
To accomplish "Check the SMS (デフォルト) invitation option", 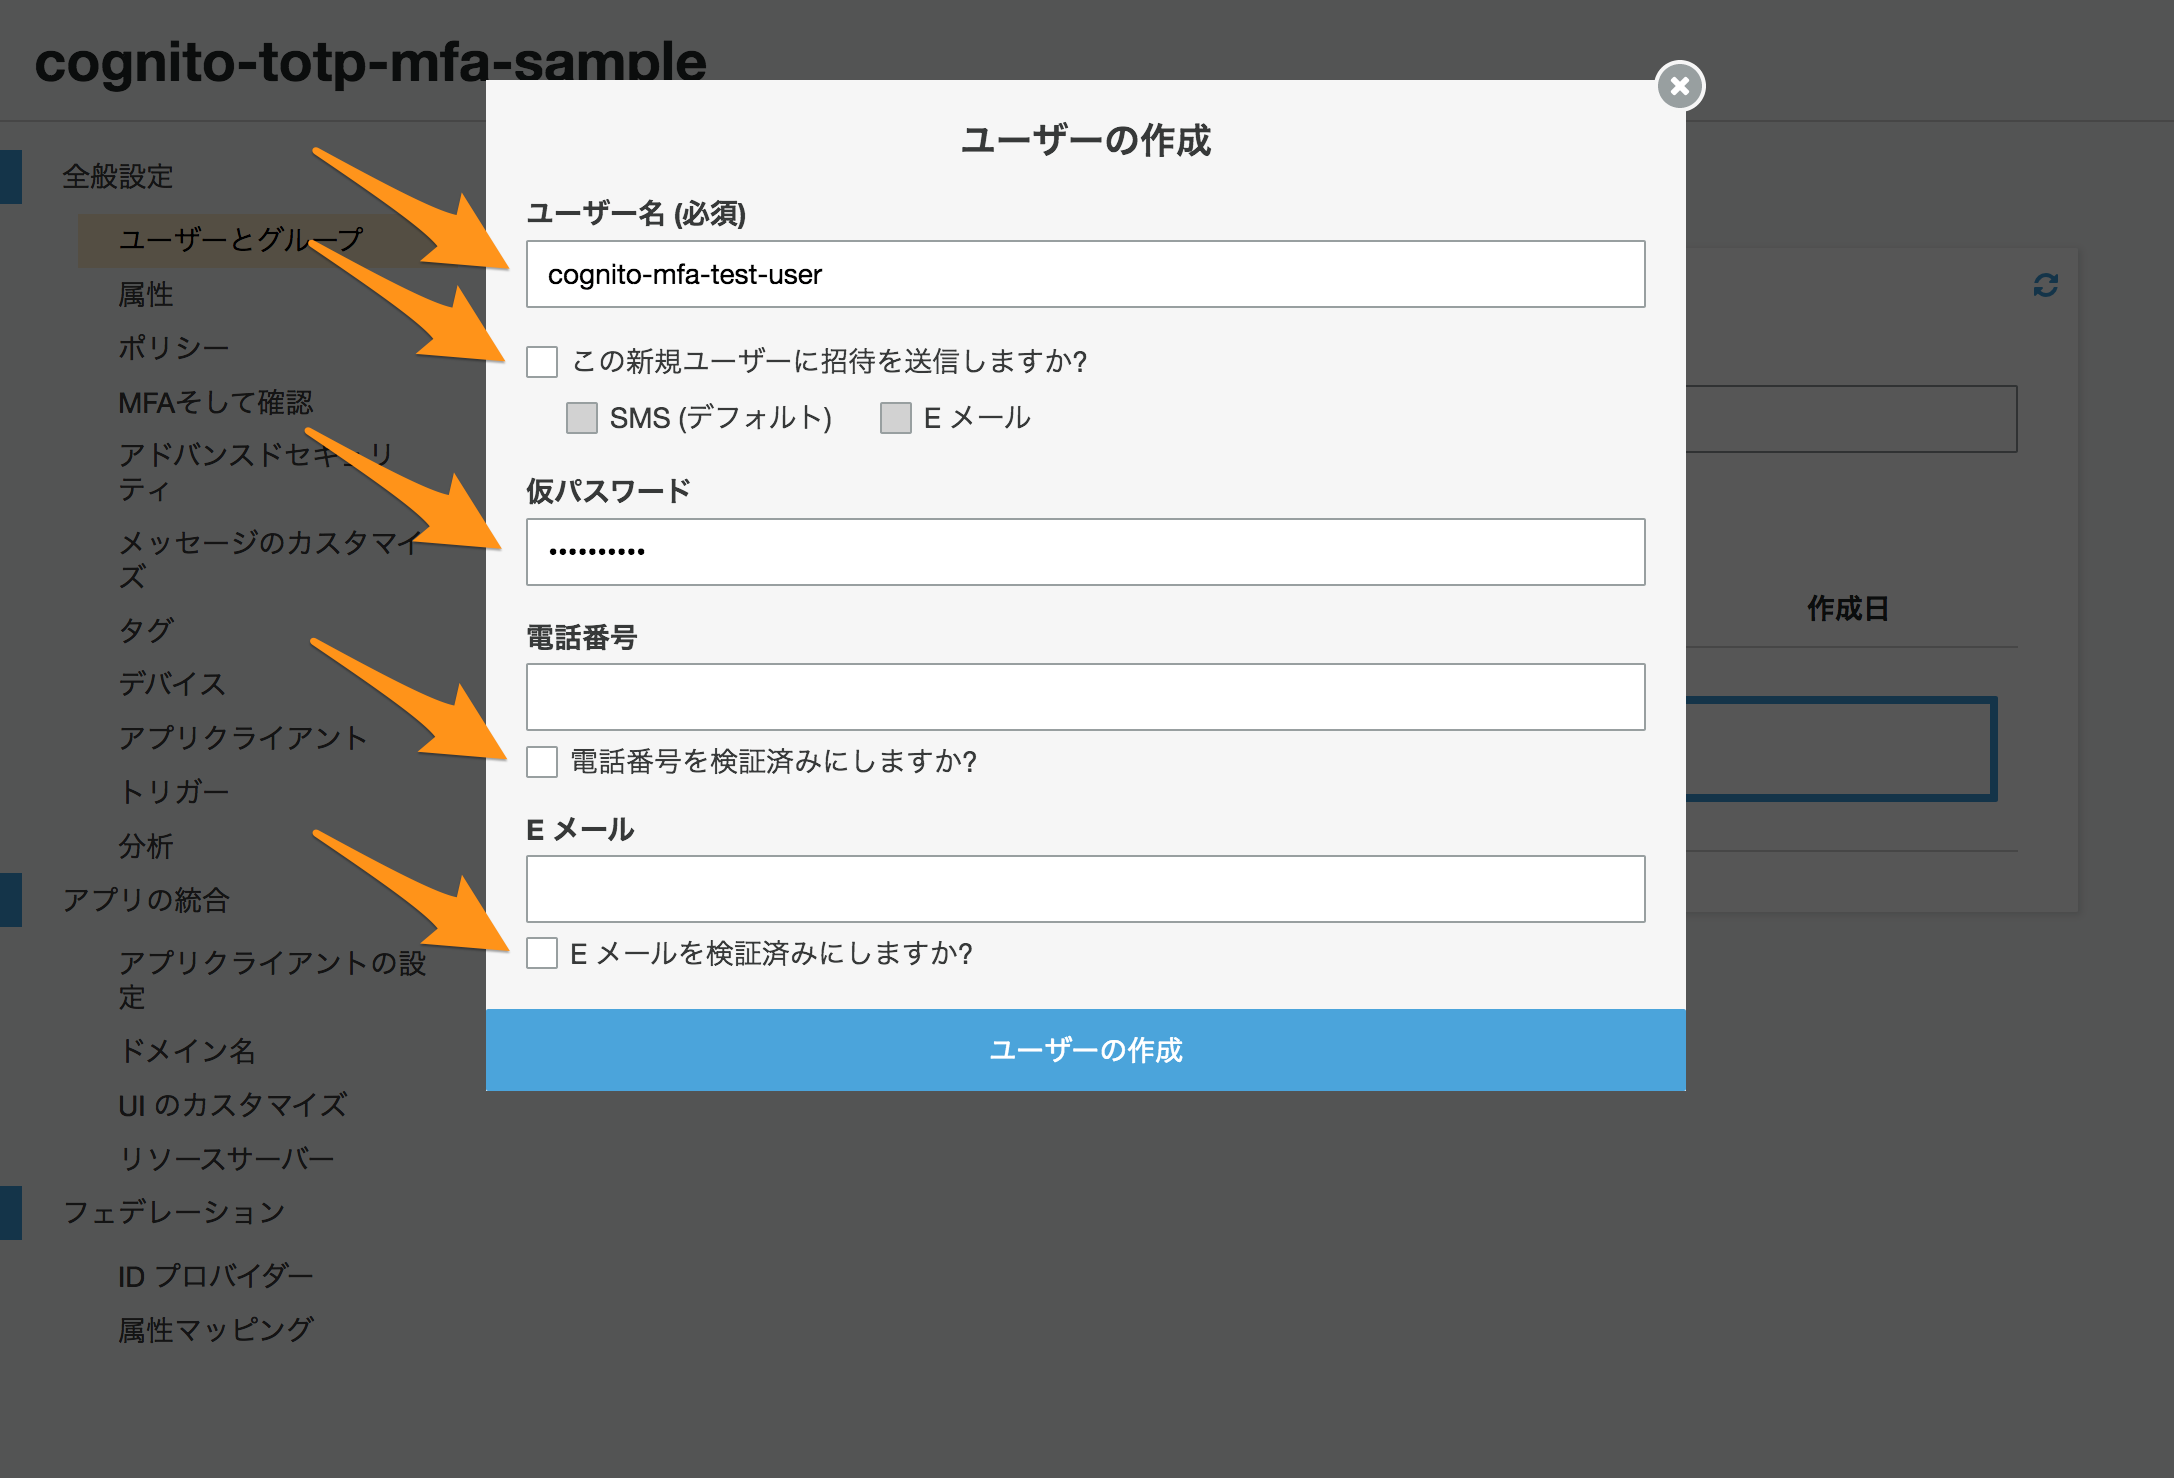I will coord(581,417).
